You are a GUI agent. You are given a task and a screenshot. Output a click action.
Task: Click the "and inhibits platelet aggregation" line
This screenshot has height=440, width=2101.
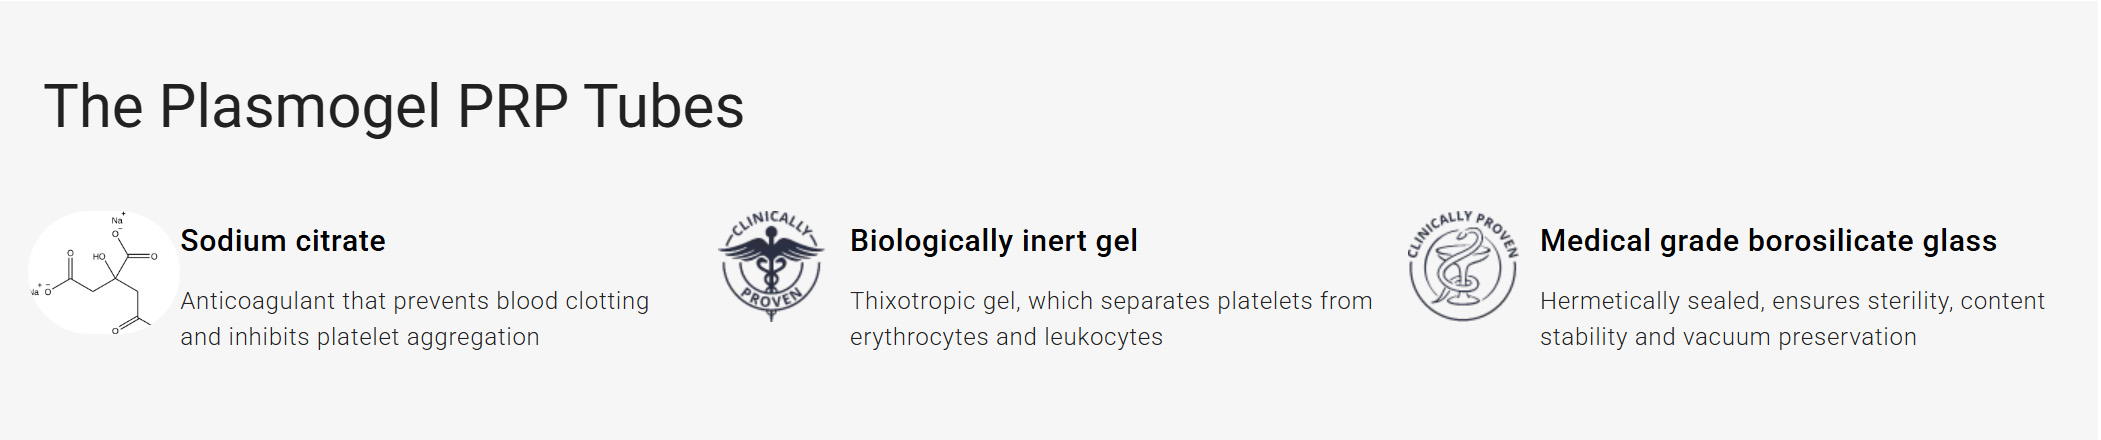point(359,337)
